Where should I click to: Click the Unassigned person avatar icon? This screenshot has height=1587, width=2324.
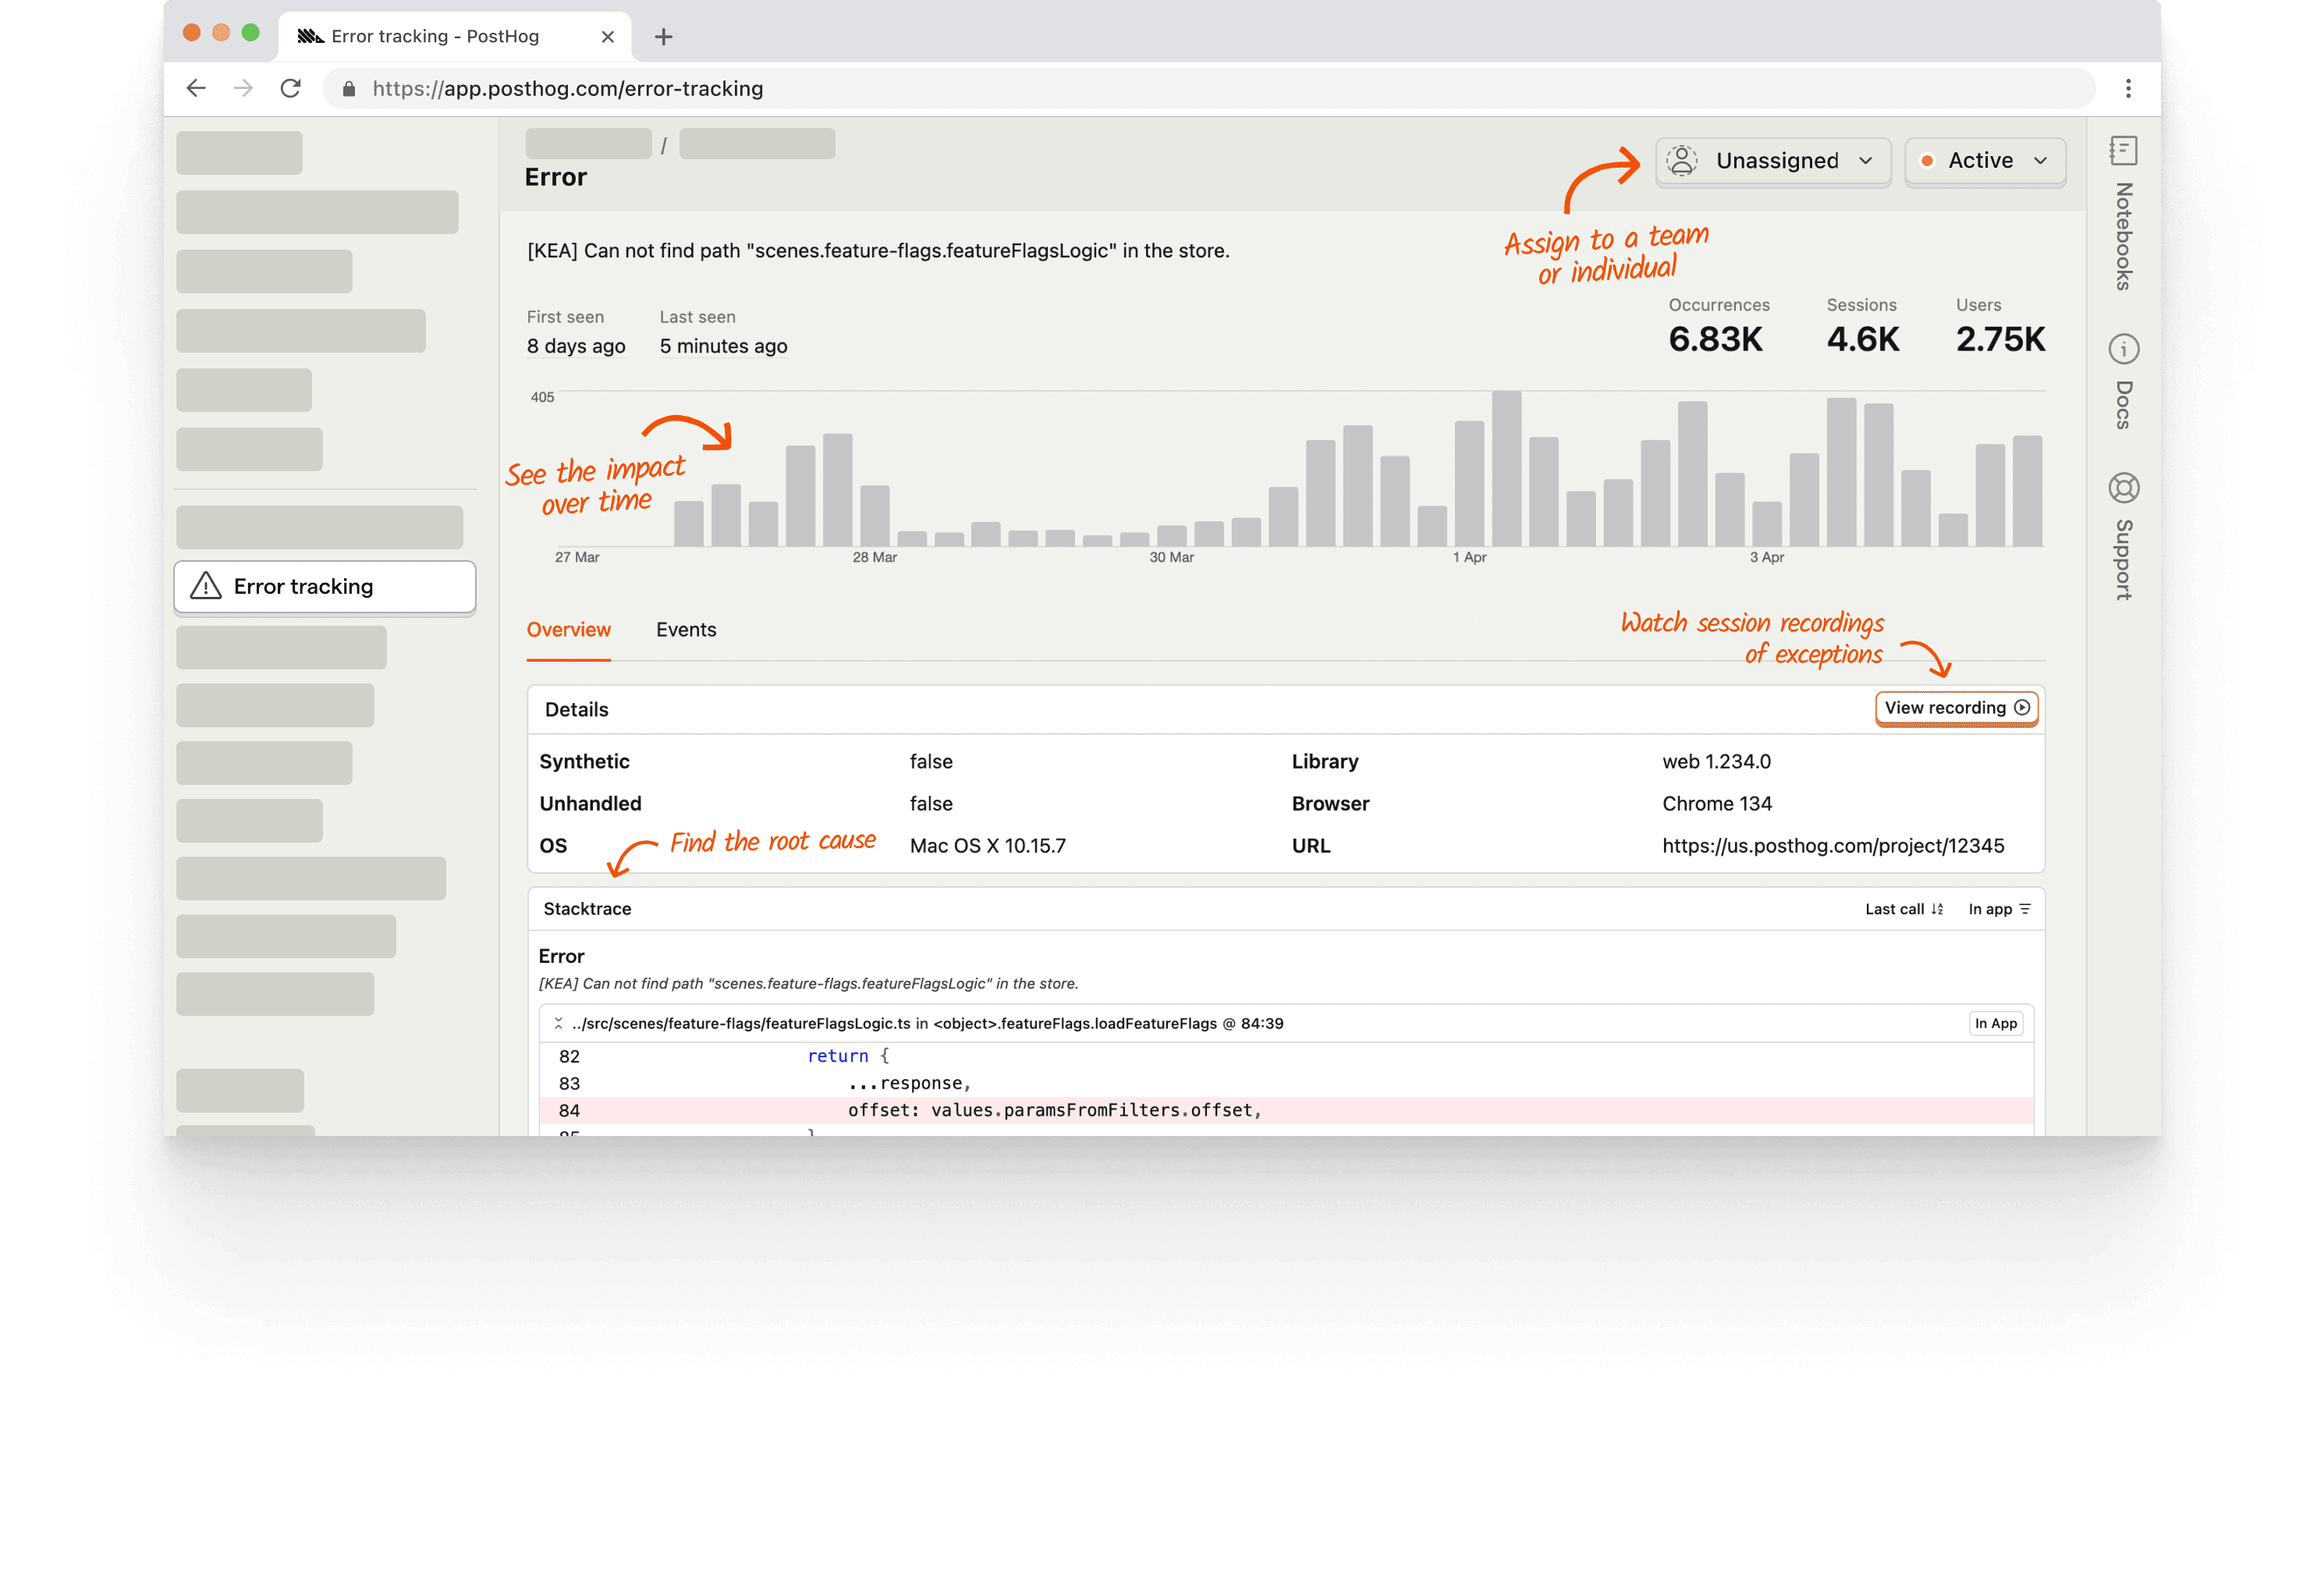[x=1682, y=160]
